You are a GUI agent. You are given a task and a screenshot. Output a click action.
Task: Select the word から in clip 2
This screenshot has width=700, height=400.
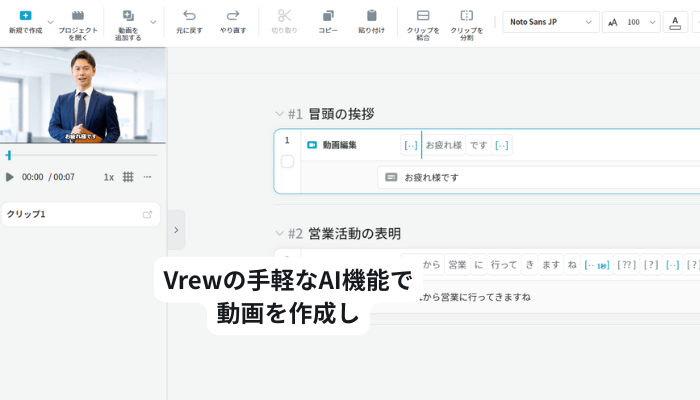coord(431,265)
